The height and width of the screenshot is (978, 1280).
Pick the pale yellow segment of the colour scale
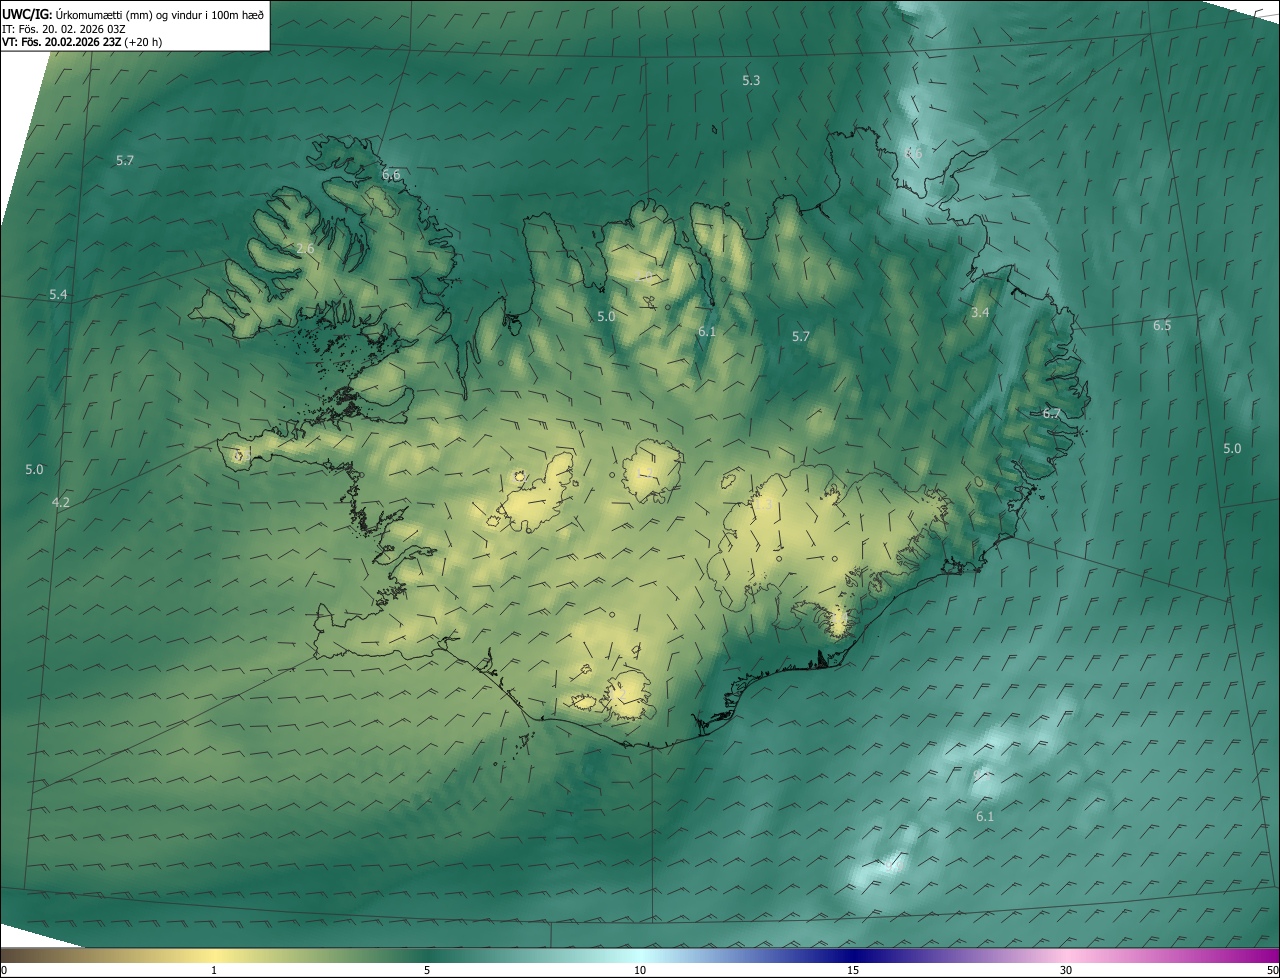point(215,955)
